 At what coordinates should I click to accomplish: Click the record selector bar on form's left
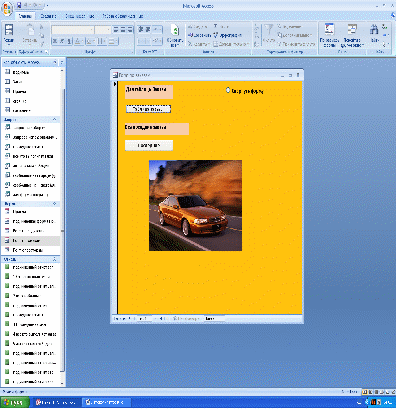coord(115,197)
